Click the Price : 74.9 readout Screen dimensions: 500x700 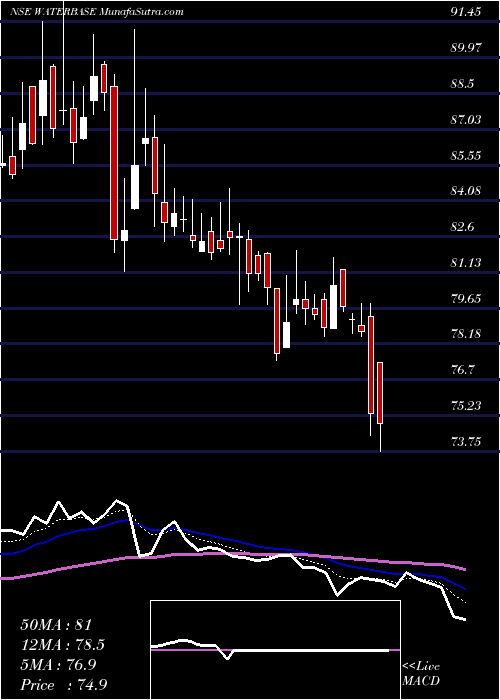coord(64,685)
